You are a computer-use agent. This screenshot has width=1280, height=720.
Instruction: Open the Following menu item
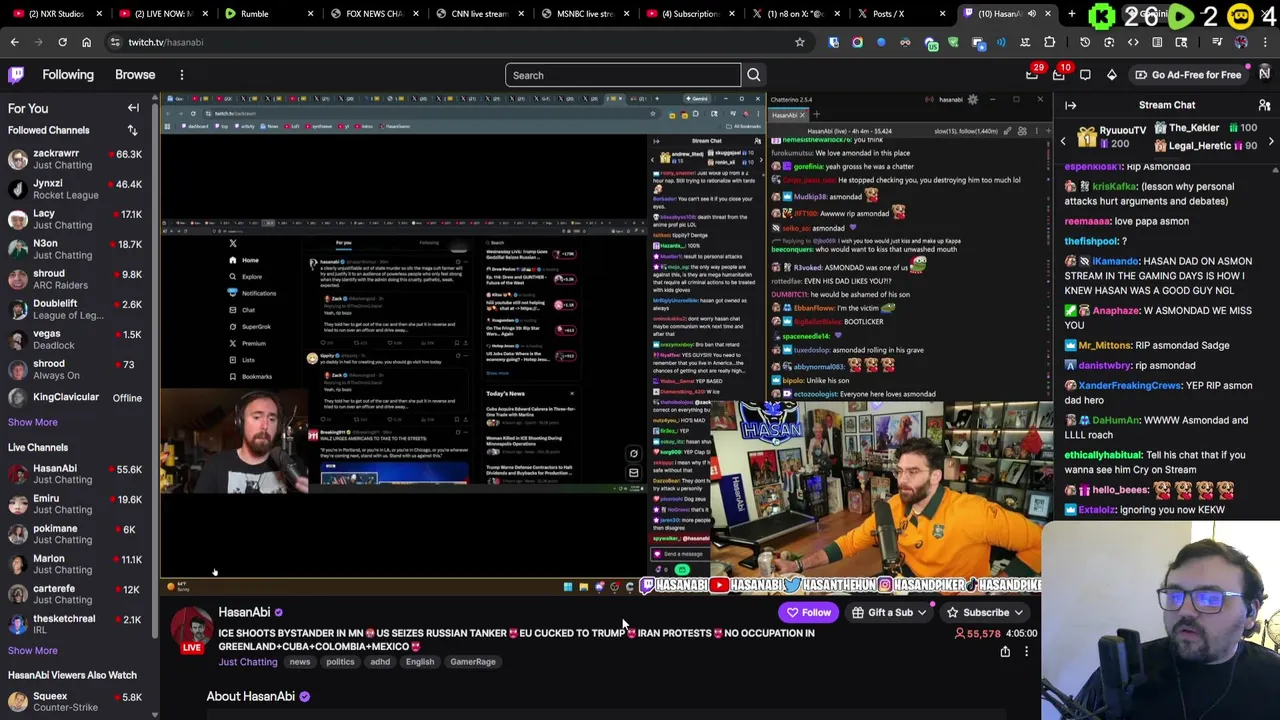click(68, 75)
